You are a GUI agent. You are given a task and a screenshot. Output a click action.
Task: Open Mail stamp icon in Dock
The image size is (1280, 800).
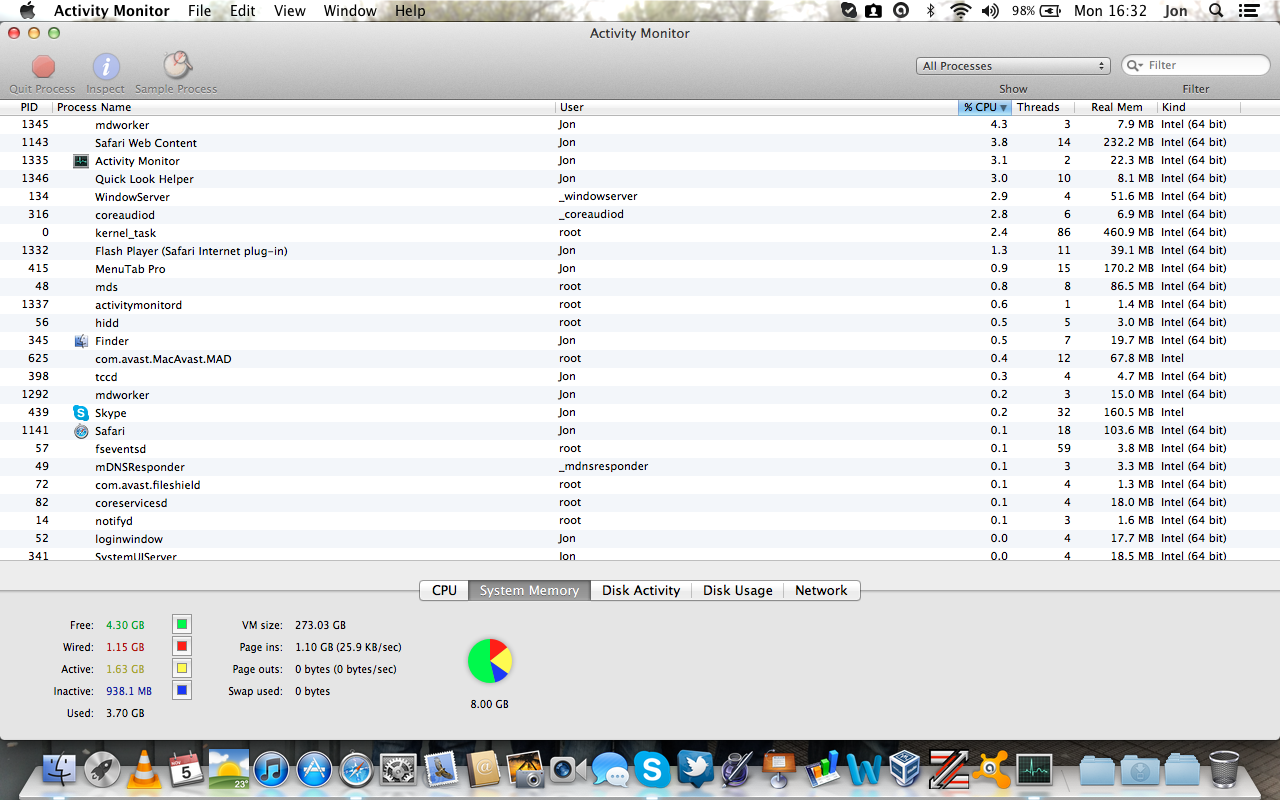pos(441,768)
